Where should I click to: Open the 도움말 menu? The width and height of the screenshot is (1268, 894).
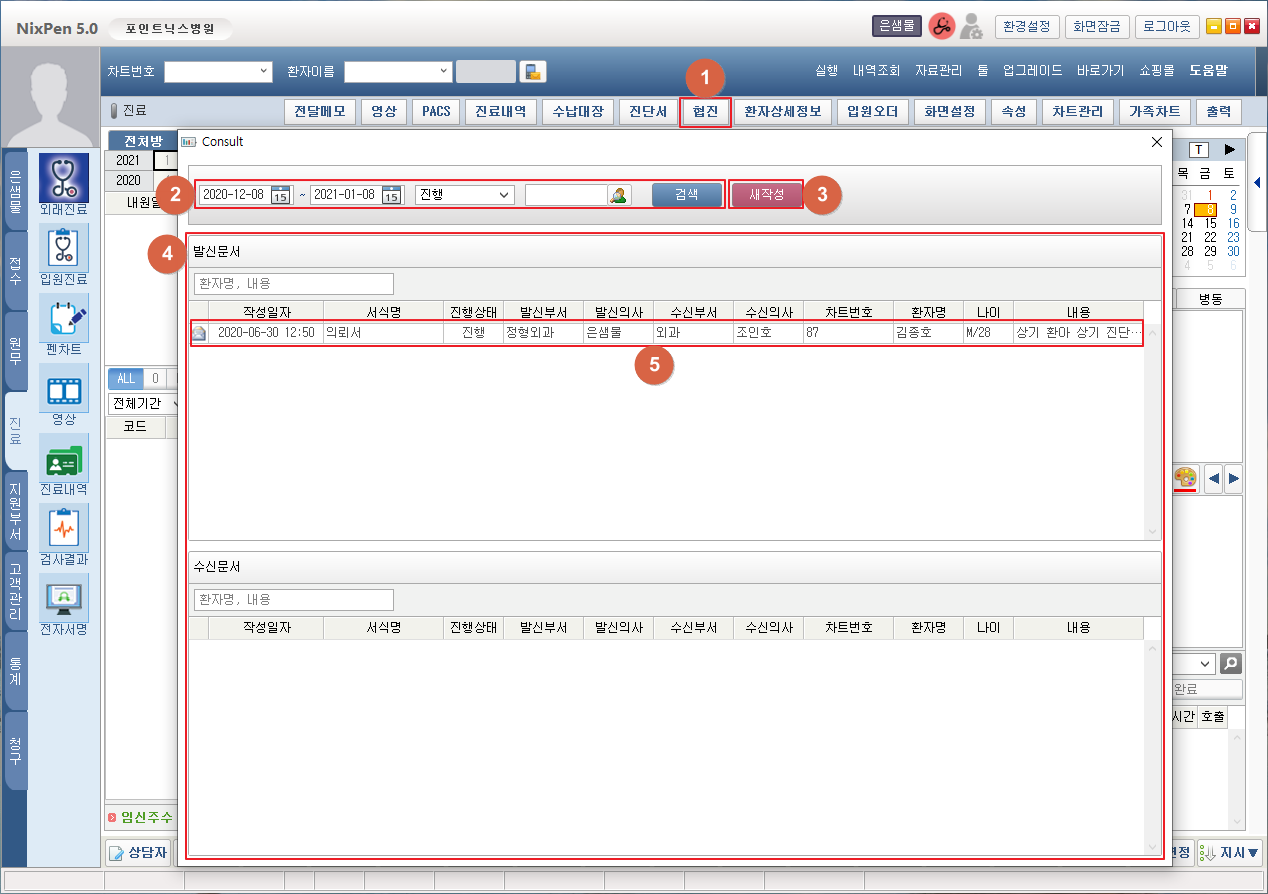point(1208,71)
